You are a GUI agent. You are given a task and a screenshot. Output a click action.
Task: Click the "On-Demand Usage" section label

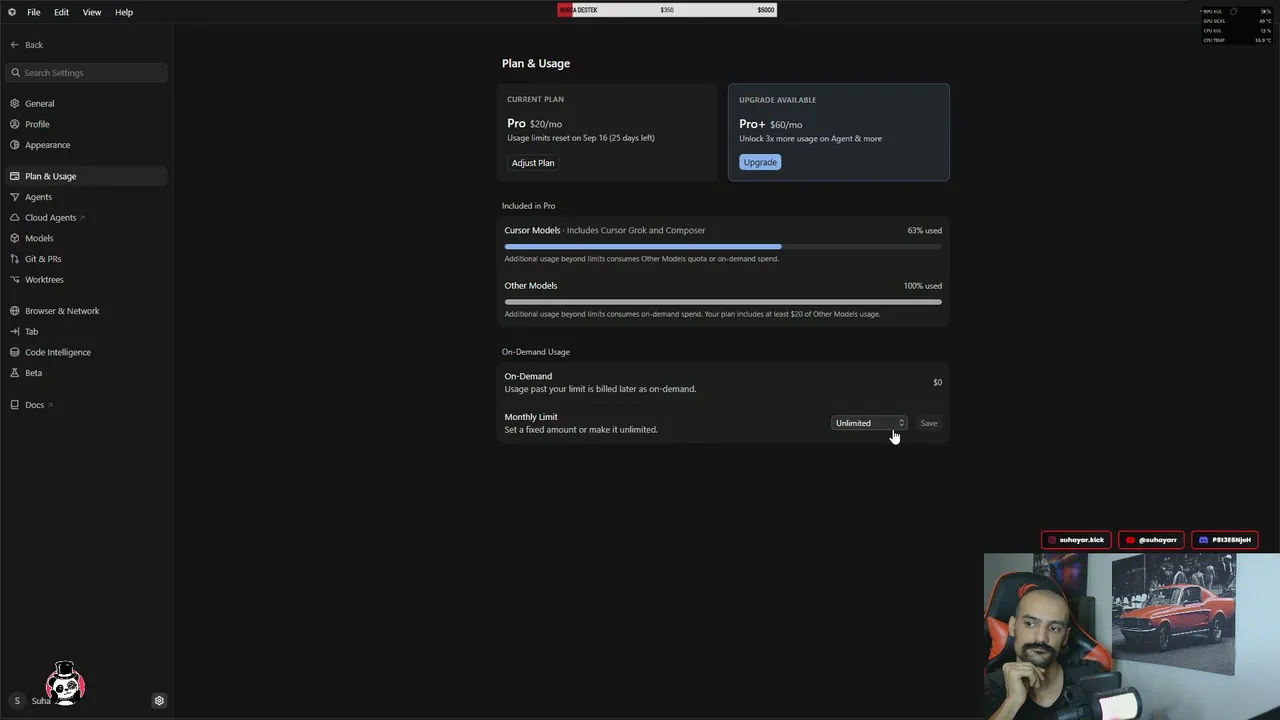point(536,352)
